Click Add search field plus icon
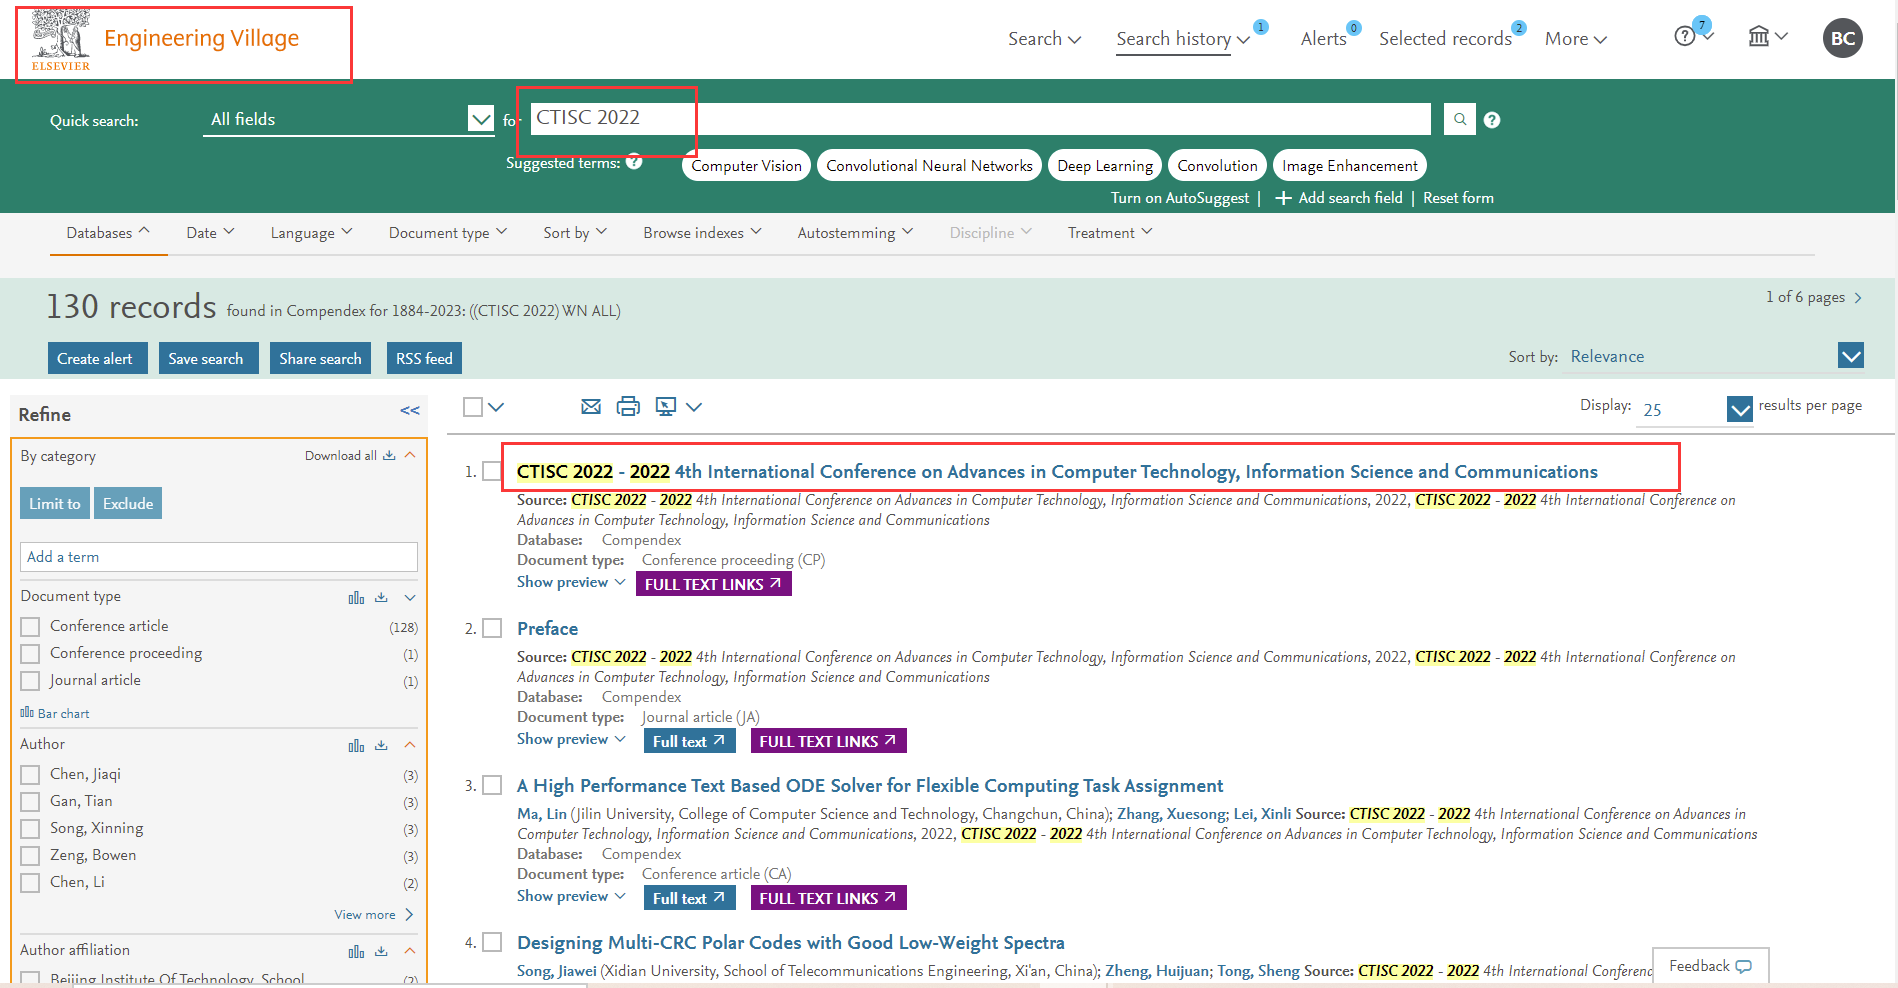 [x=1283, y=198]
